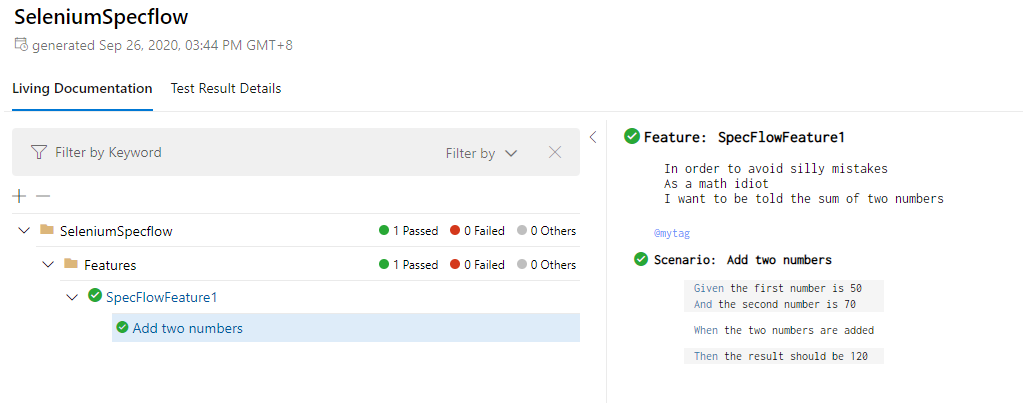The width and height of the screenshot is (1023, 403).
Task: Open the SpecFlowFeature1 link in tree
Action: coord(161,297)
